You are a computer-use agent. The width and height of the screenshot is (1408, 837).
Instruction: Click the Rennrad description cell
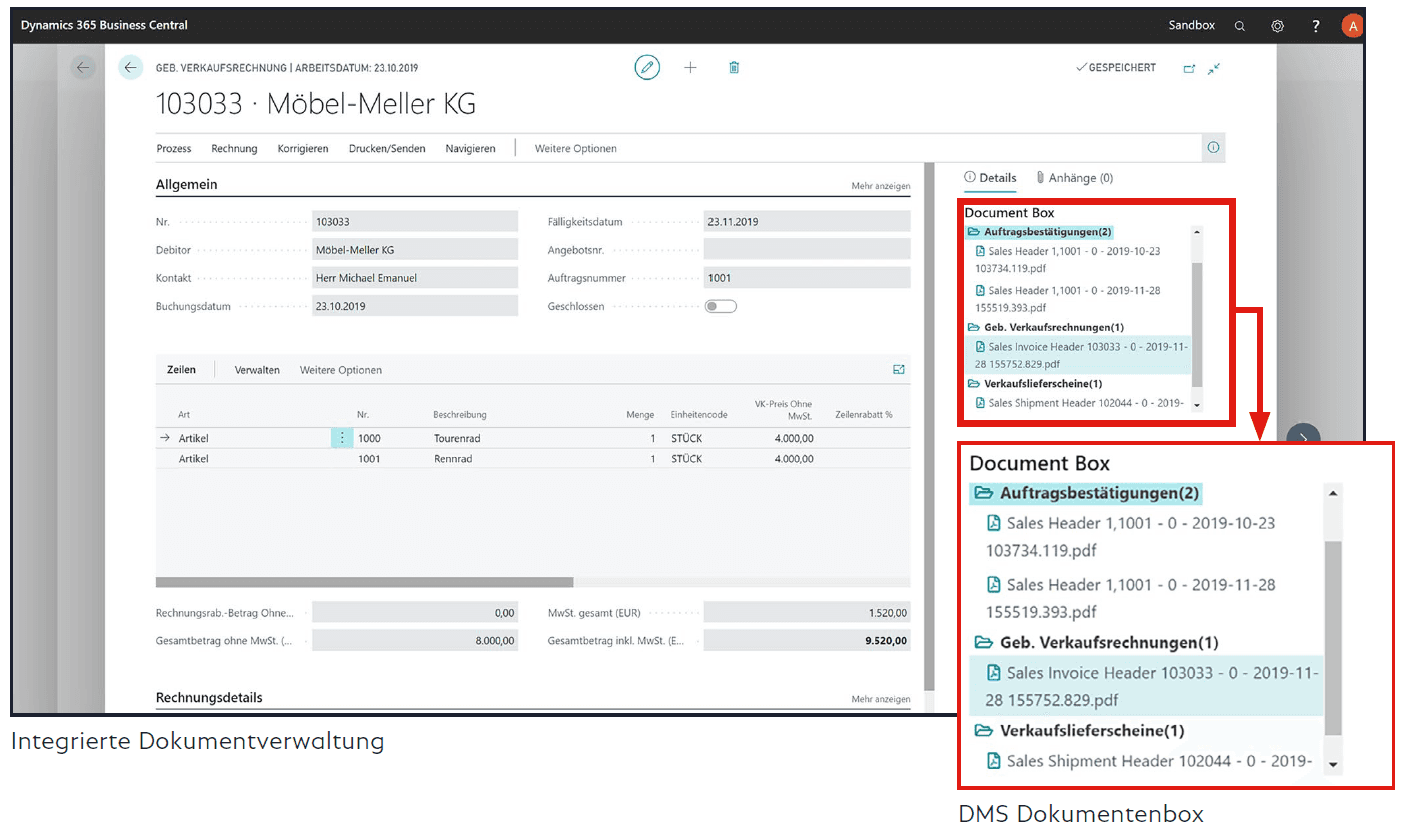pyautogui.click(x=453, y=459)
